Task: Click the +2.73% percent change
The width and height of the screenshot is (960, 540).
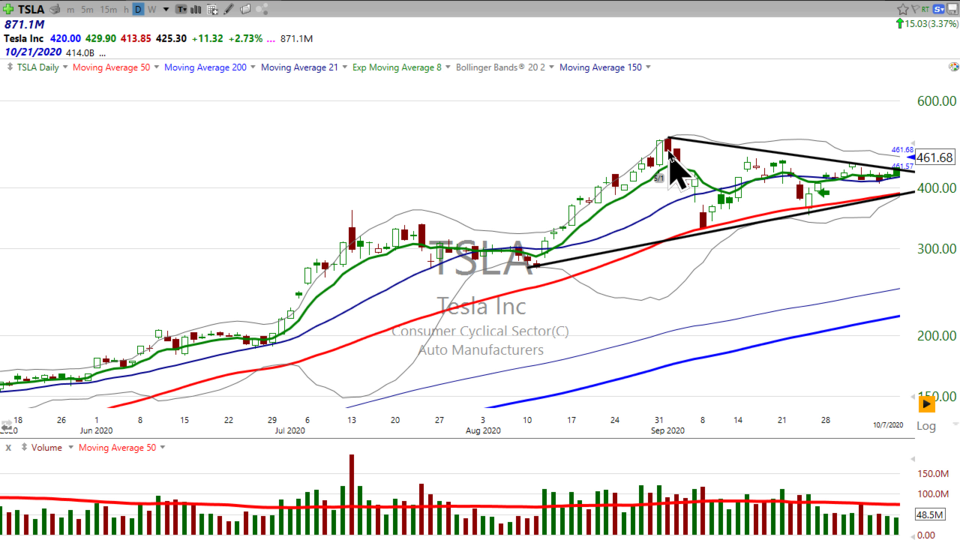Action: (x=245, y=38)
